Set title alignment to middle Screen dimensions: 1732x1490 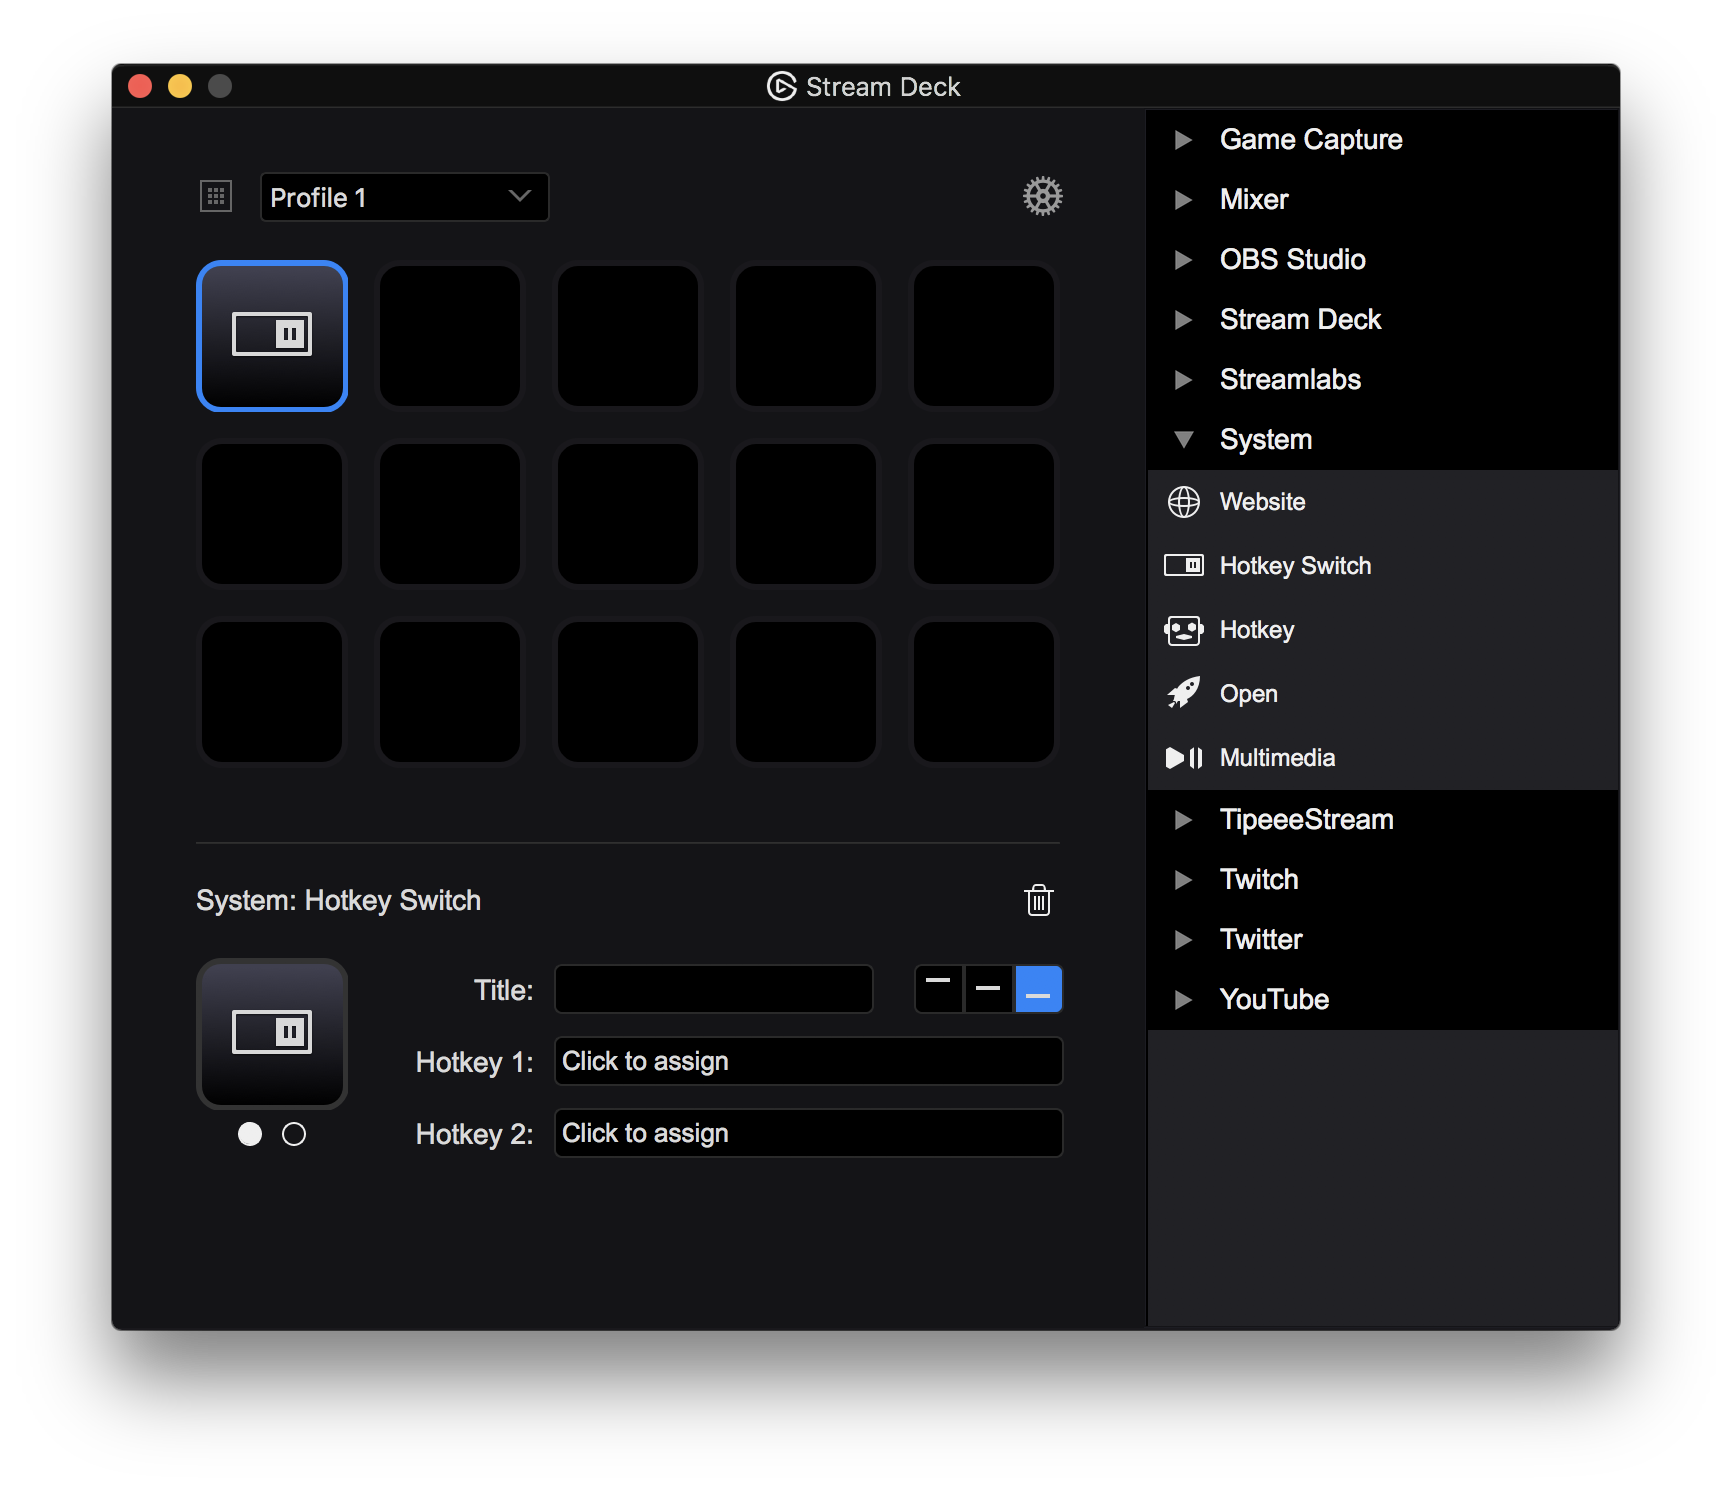point(989,989)
